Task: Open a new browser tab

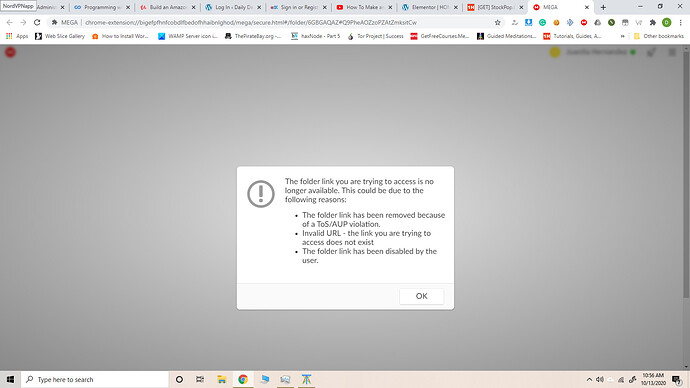Action: [x=603, y=7]
